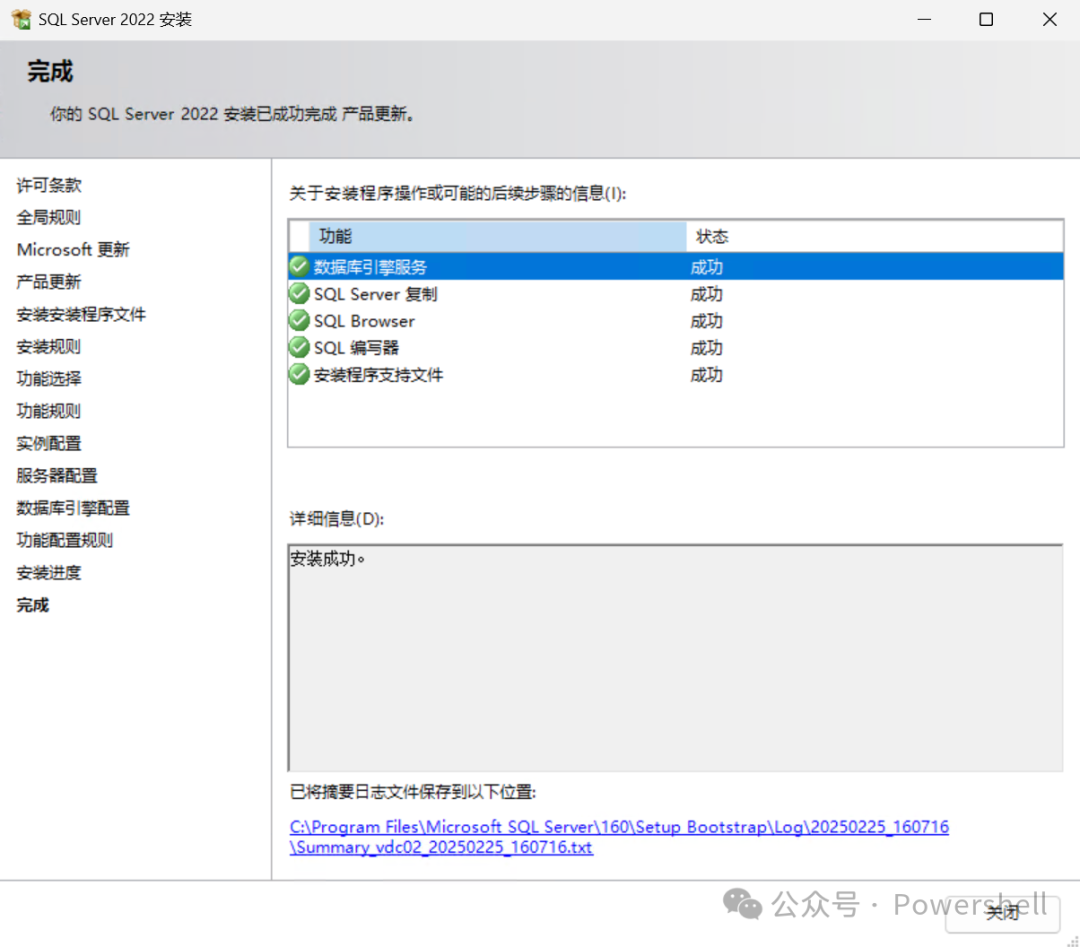Select the 功能规则 step
Screen dimensions: 1080x947
coord(49,411)
